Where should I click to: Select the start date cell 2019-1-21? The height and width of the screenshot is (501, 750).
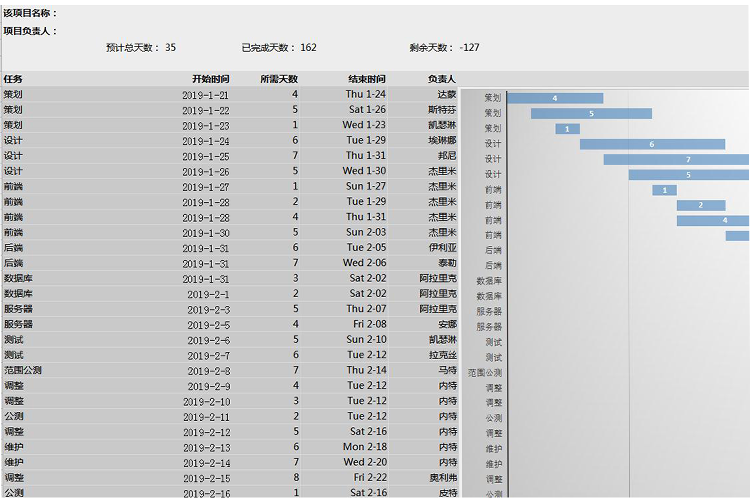click(x=206, y=95)
